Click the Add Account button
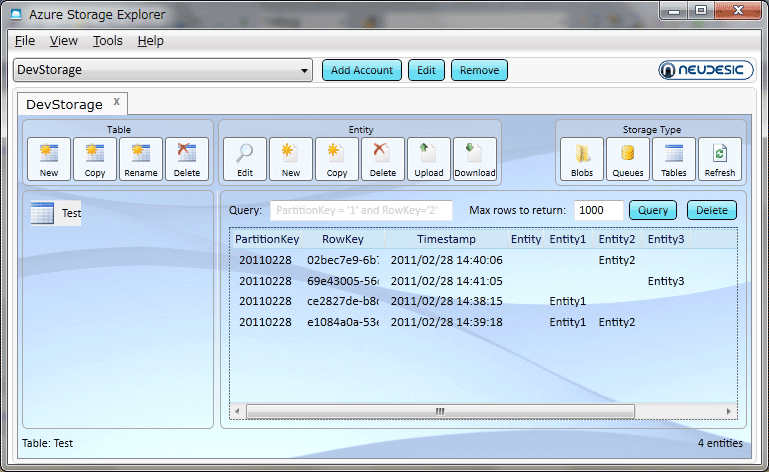The width and height of the screenshot is (769, 472). [x=362, y=70]
